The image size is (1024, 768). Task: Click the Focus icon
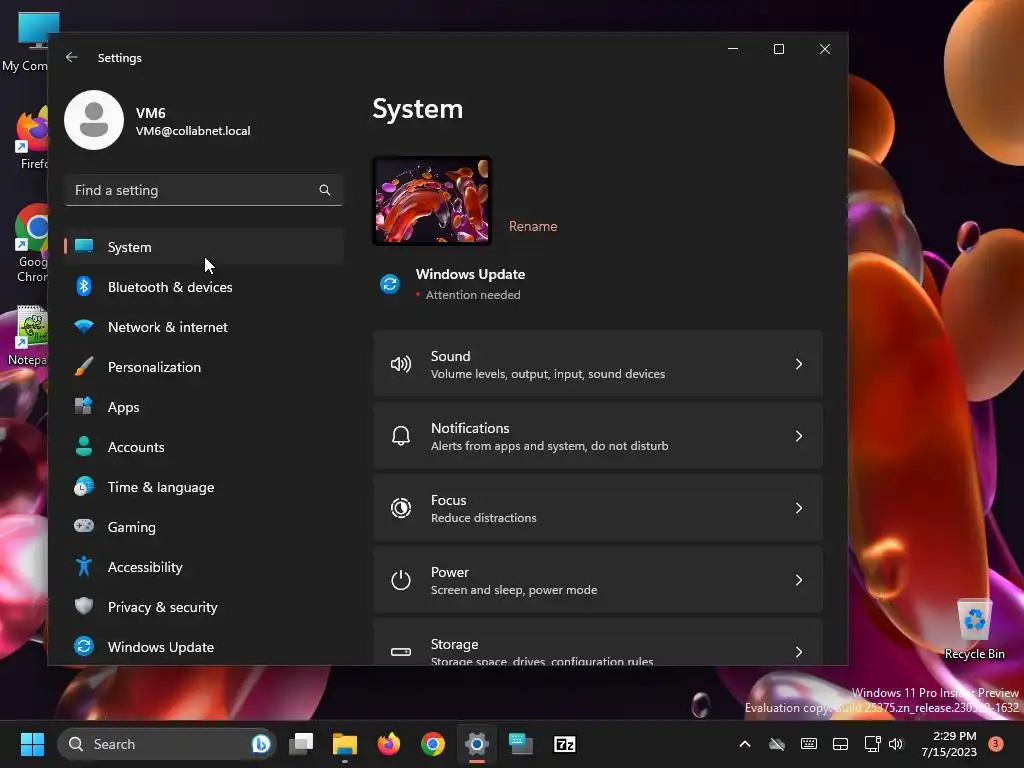401,508
